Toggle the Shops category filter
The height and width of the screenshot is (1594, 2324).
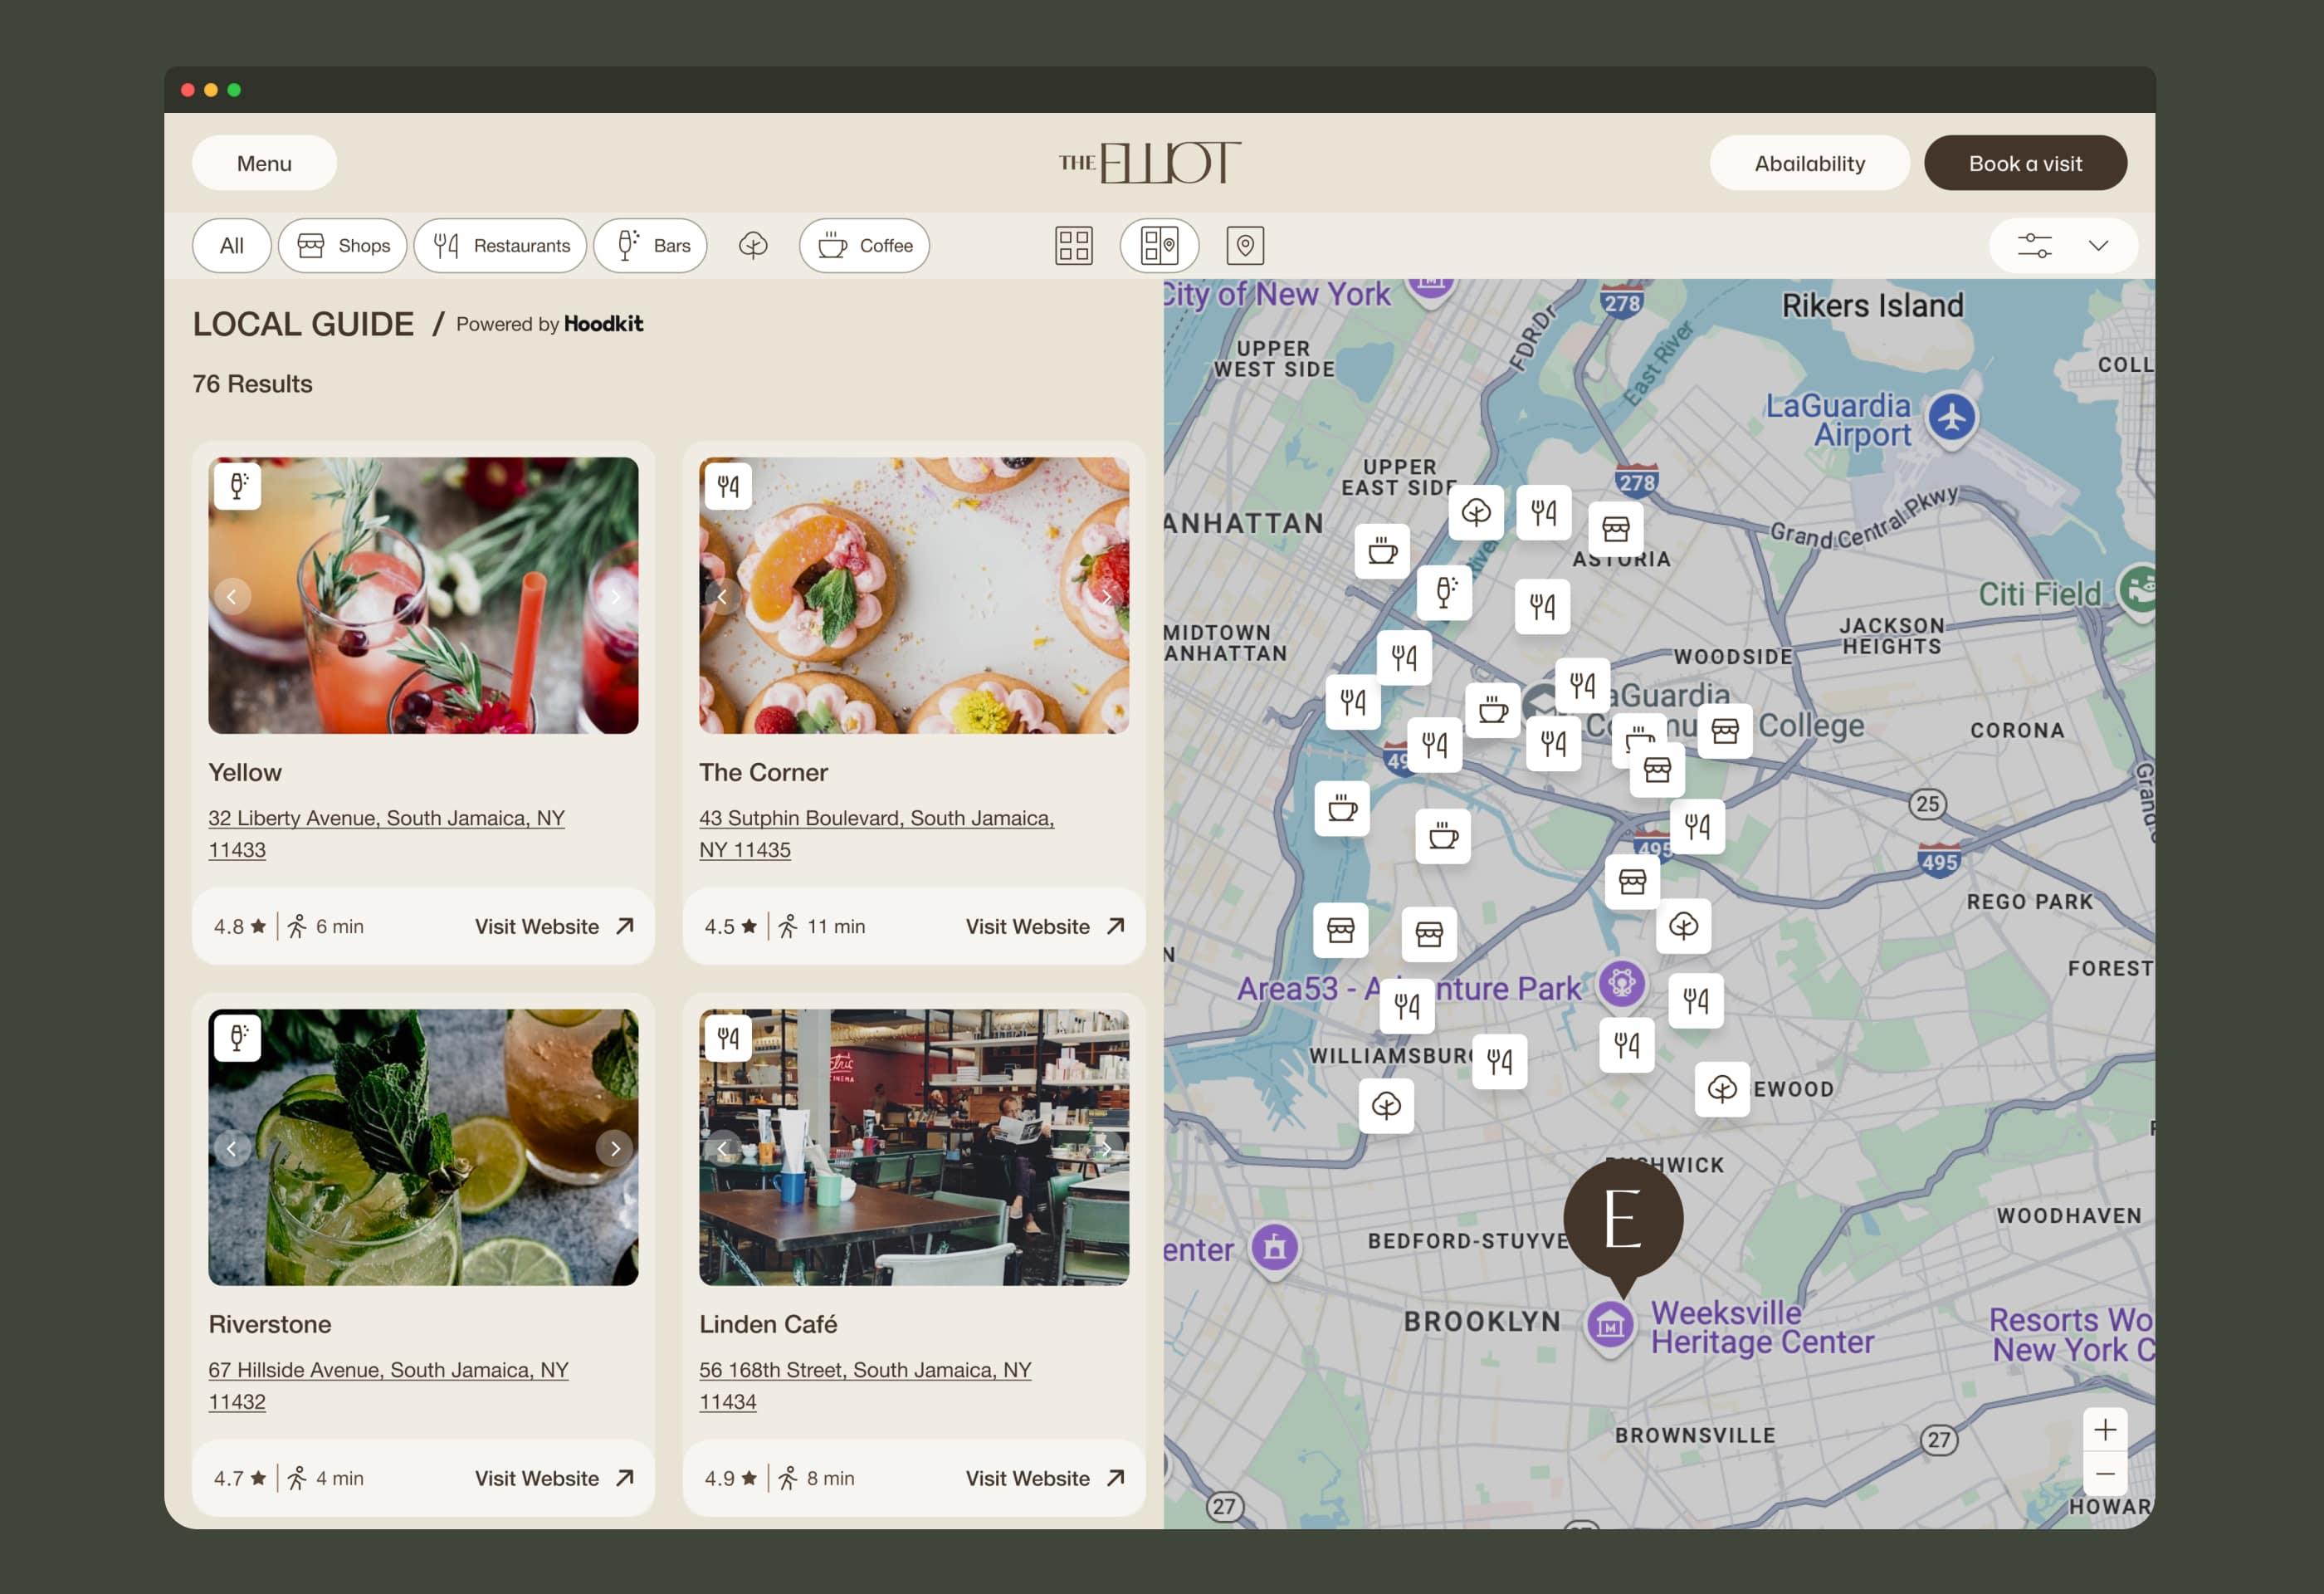[x=343, y=245]
